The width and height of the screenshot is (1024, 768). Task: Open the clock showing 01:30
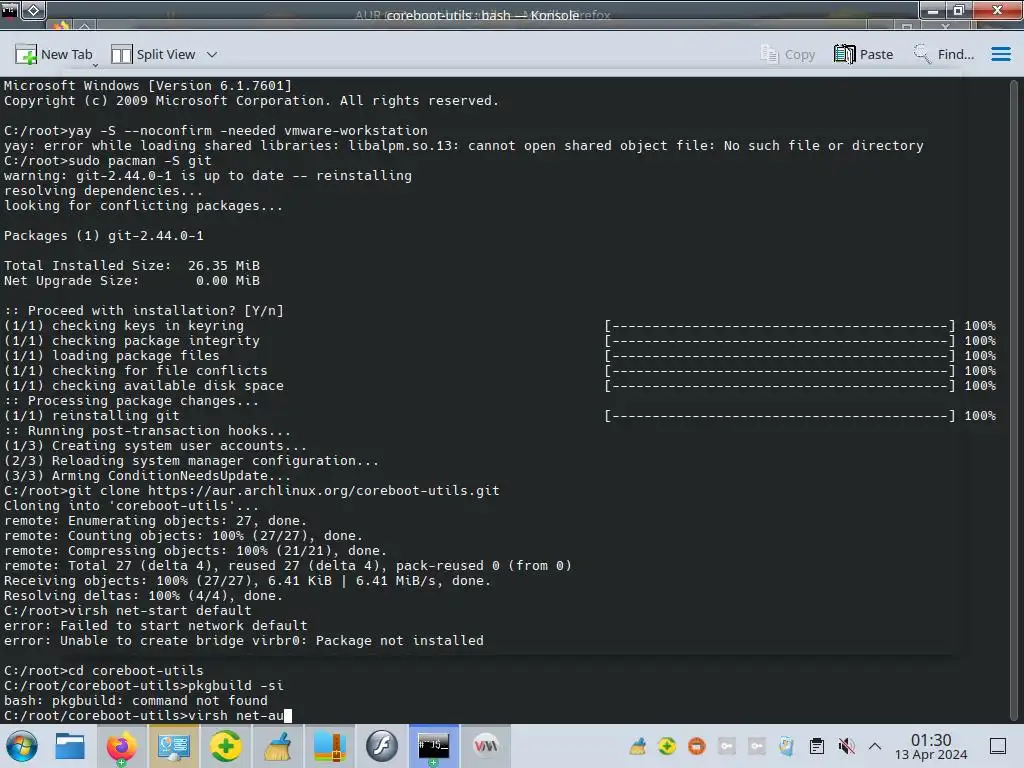[931, 746]
